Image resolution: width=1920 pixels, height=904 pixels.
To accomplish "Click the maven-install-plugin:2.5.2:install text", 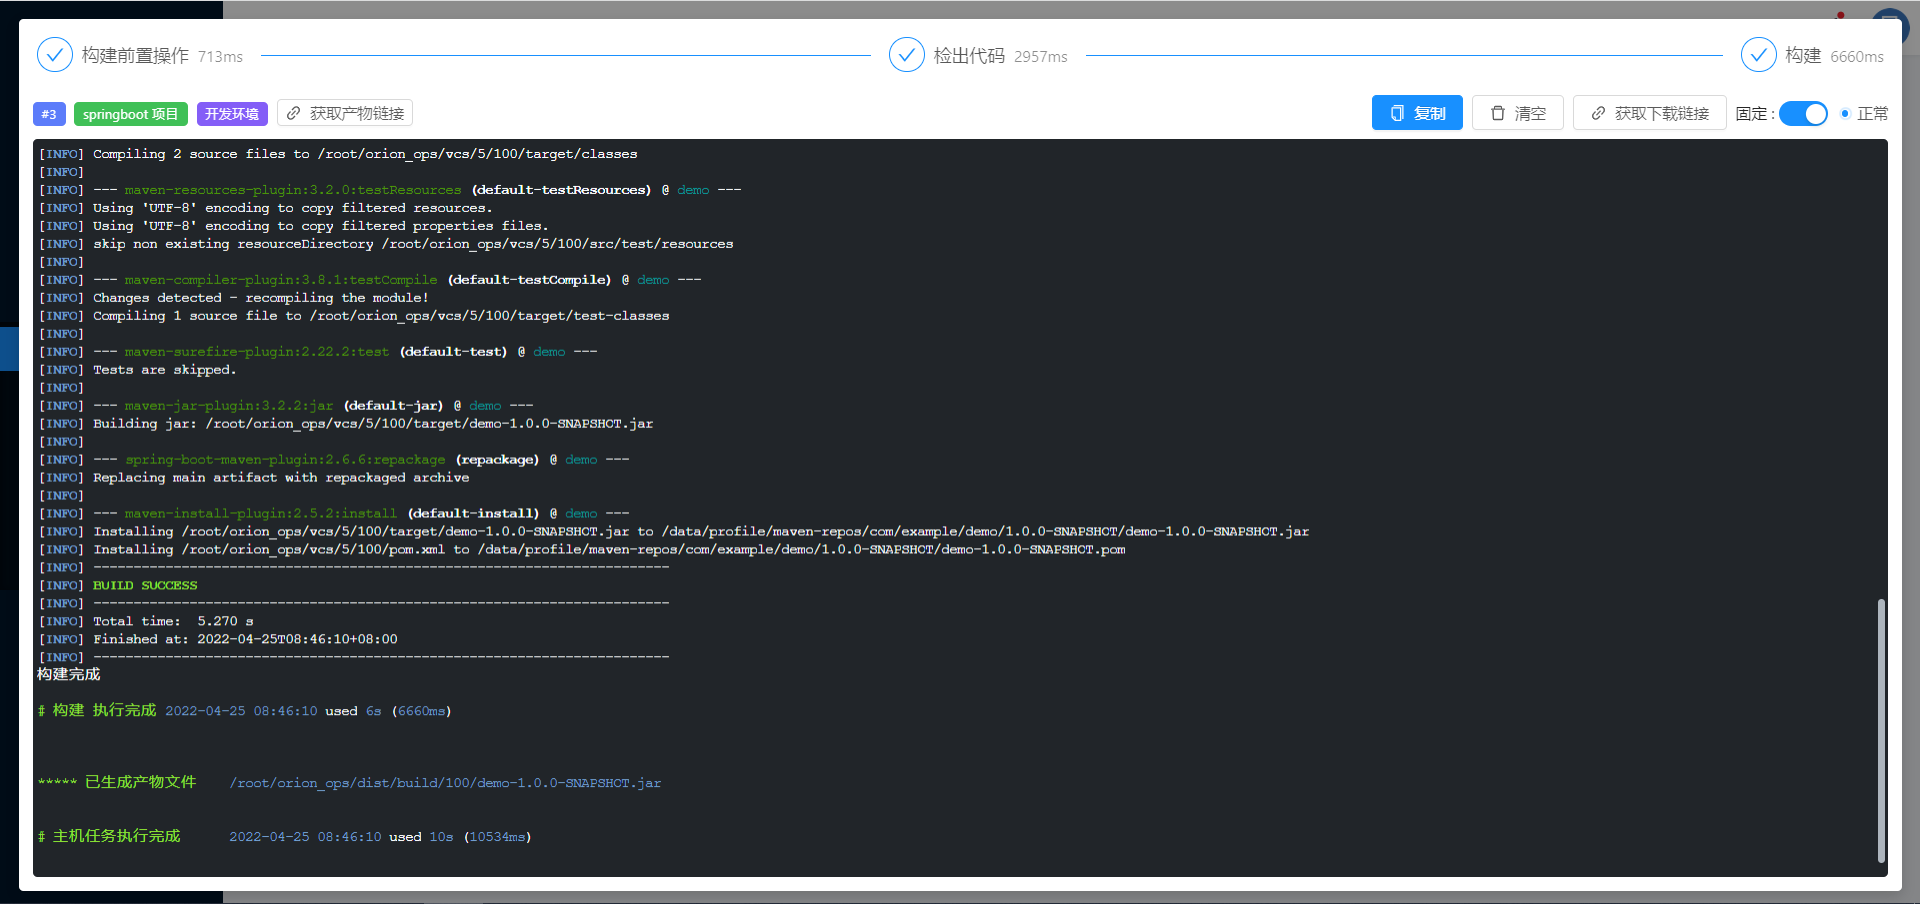I will tap(261, 514).
